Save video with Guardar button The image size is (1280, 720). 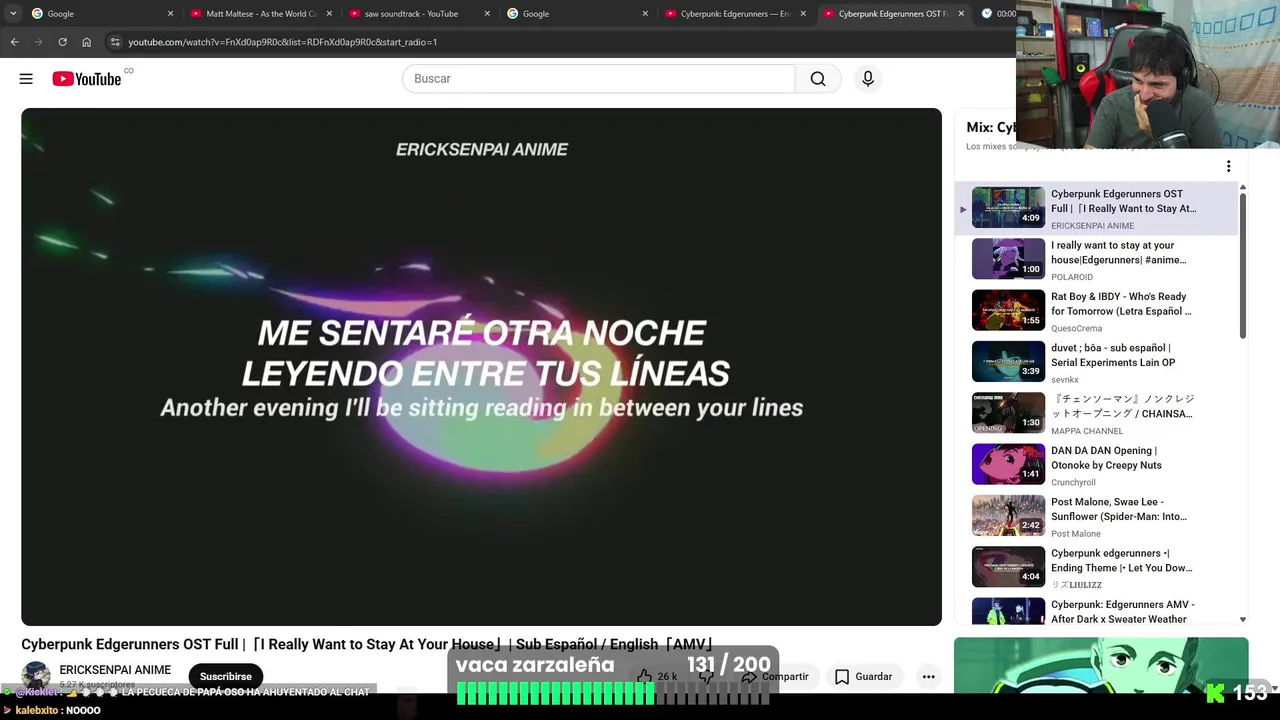[x=863, y=677]
